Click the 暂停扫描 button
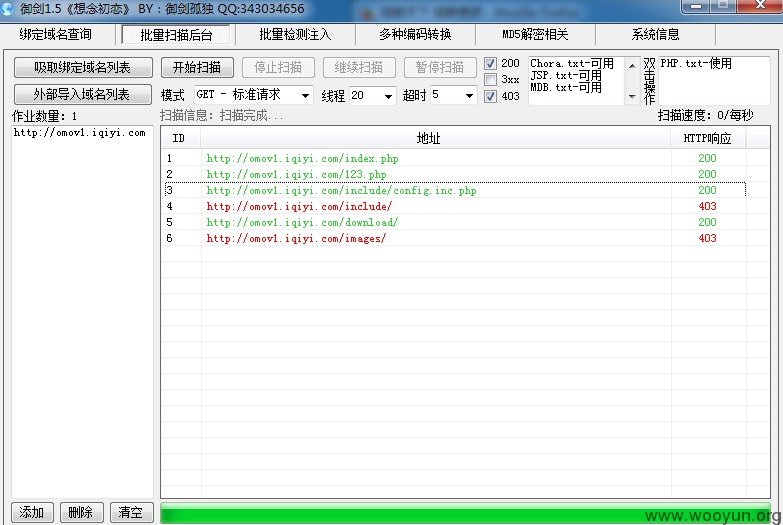Image resolution: width=783 pixels, height=525 pixels. 440,67
